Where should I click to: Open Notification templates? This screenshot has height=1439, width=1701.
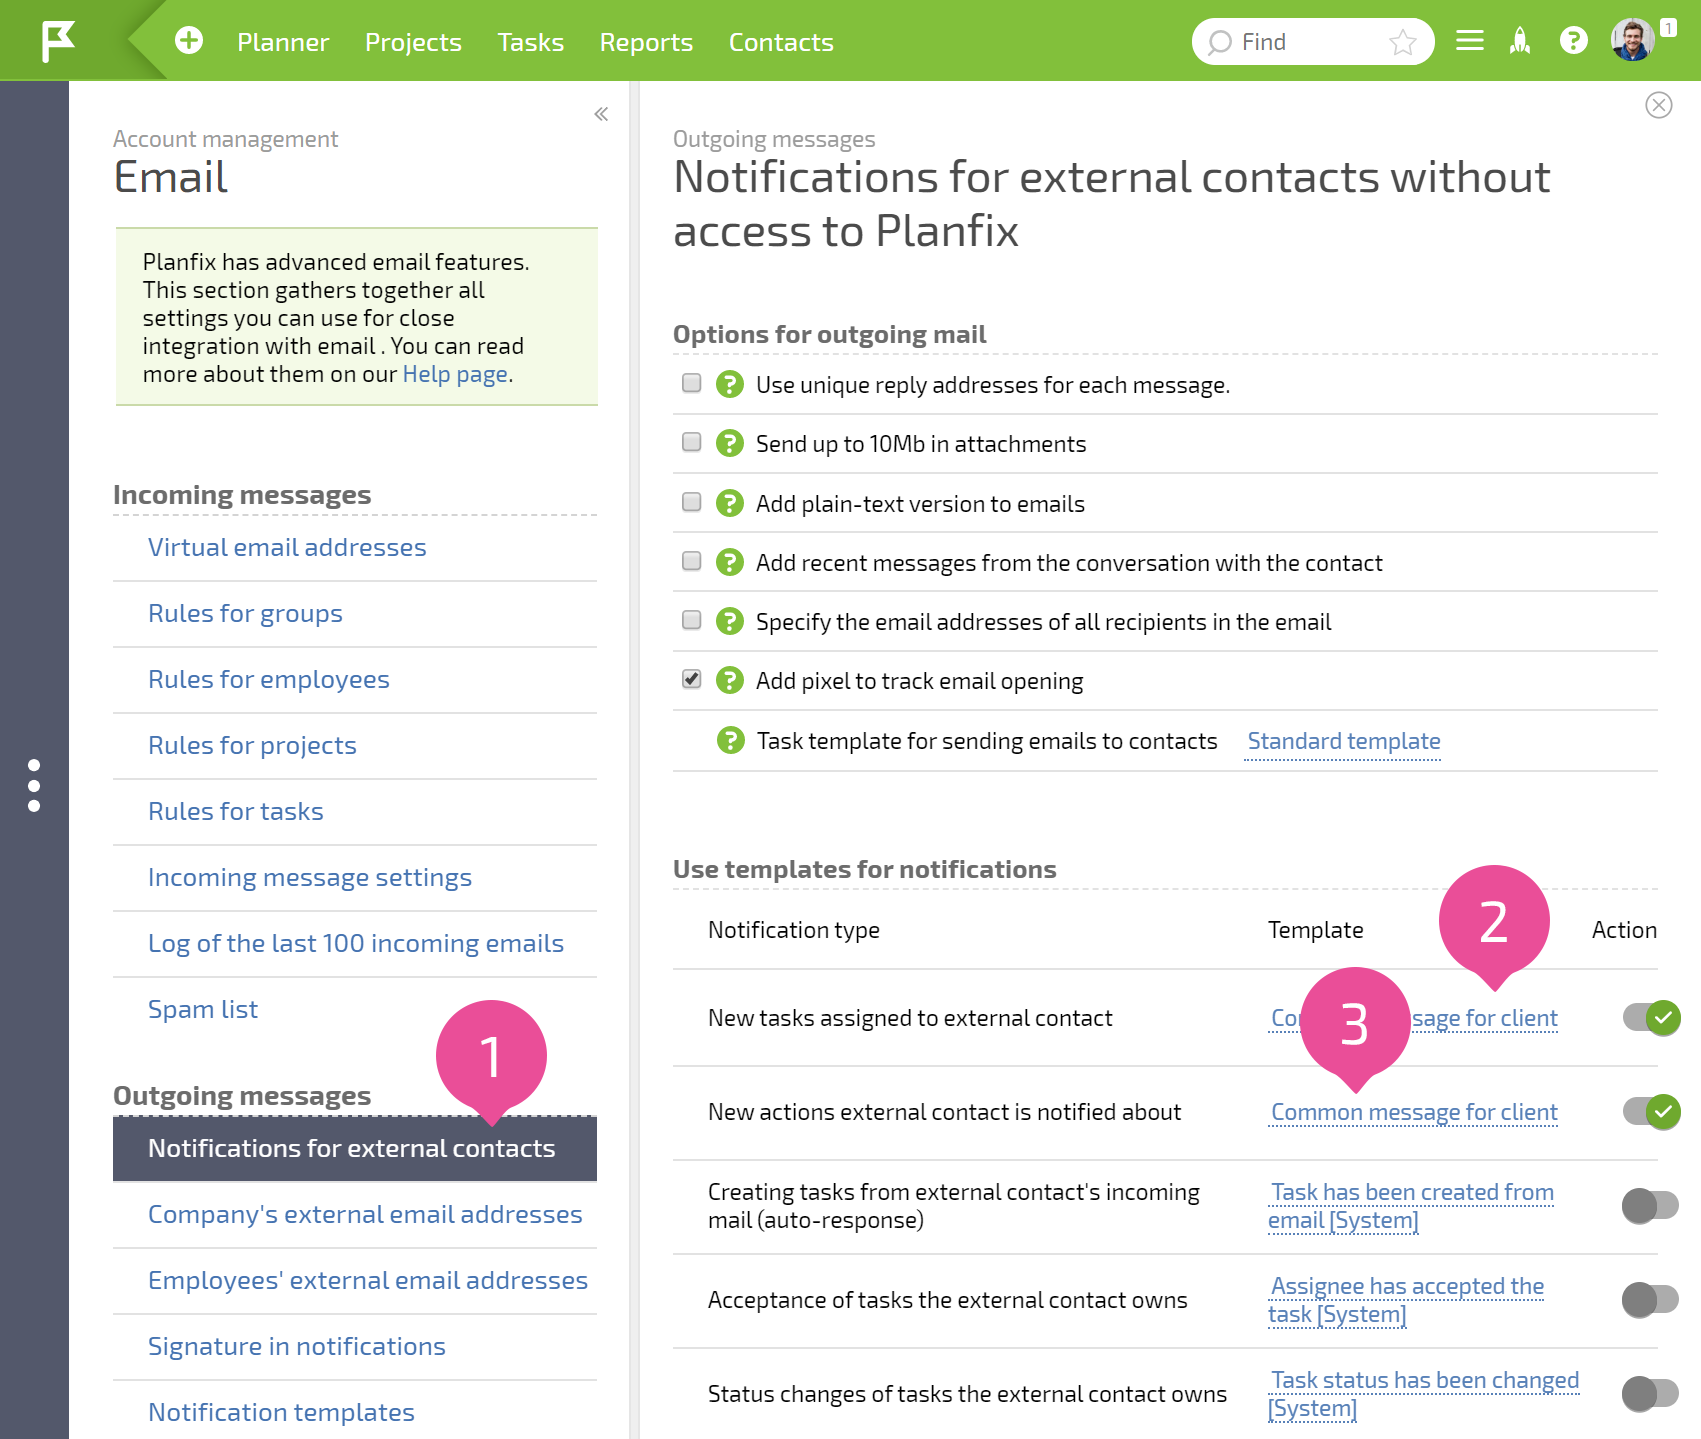(x=281, y=1412)
